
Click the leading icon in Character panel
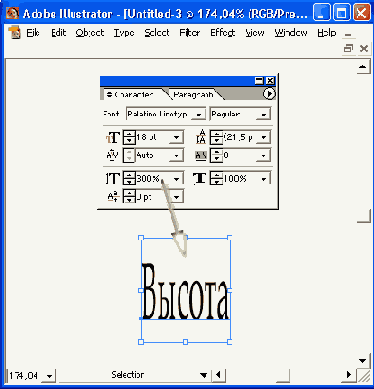click(201, 137)
